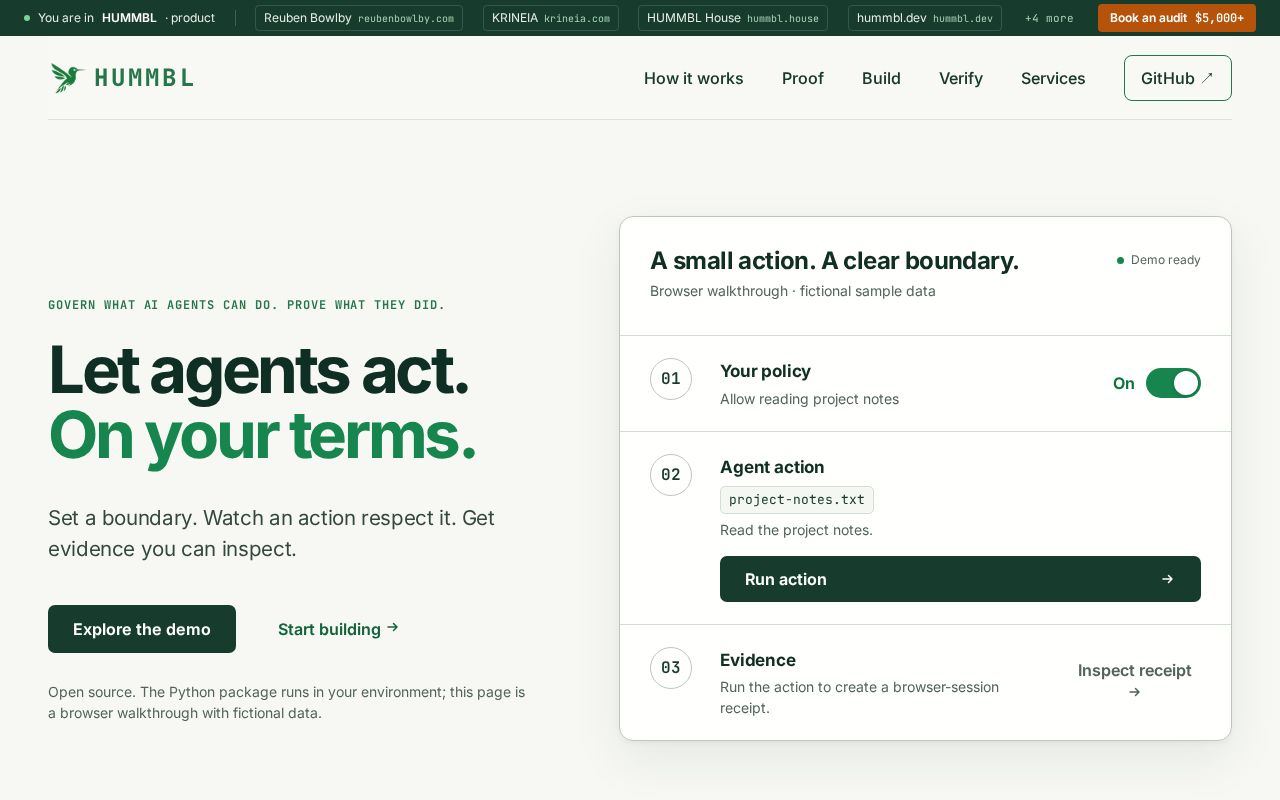
Task: Open How it works nav item
Action: click(x=693, y=78)
